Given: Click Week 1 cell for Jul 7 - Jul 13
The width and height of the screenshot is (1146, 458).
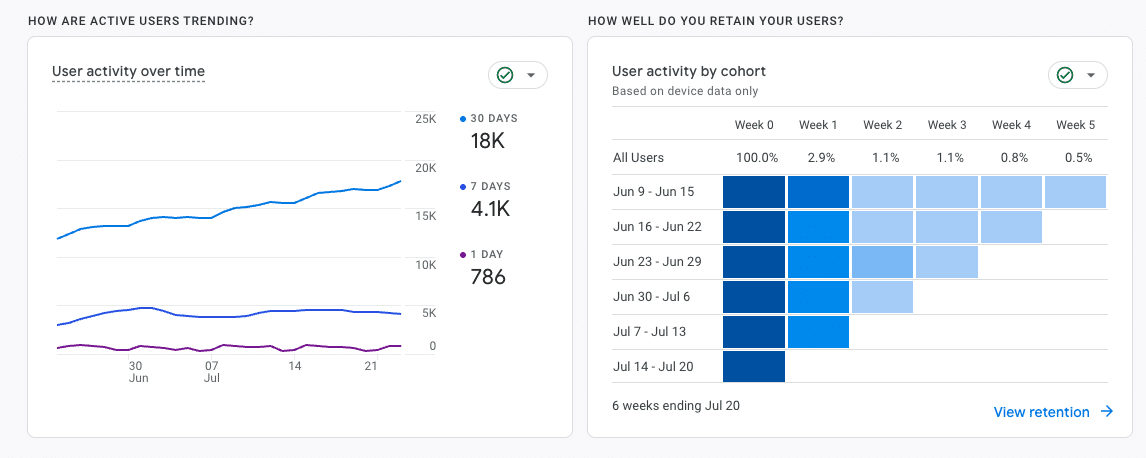Looking at the screenshot, I should tap(818, 332).
